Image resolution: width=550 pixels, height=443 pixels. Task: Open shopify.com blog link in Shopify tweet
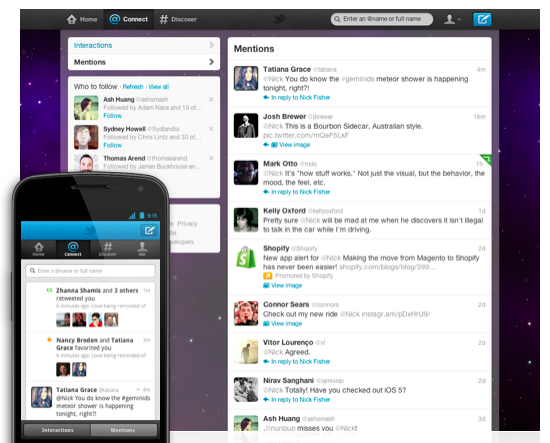pyautogui.click(x=388, y=267)
